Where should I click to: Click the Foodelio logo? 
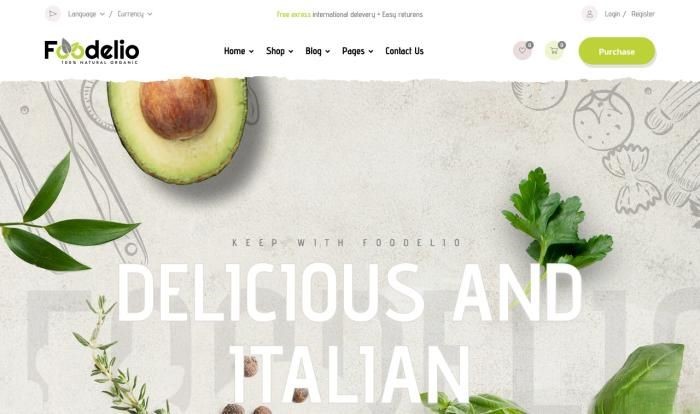[x=92, y=51]
